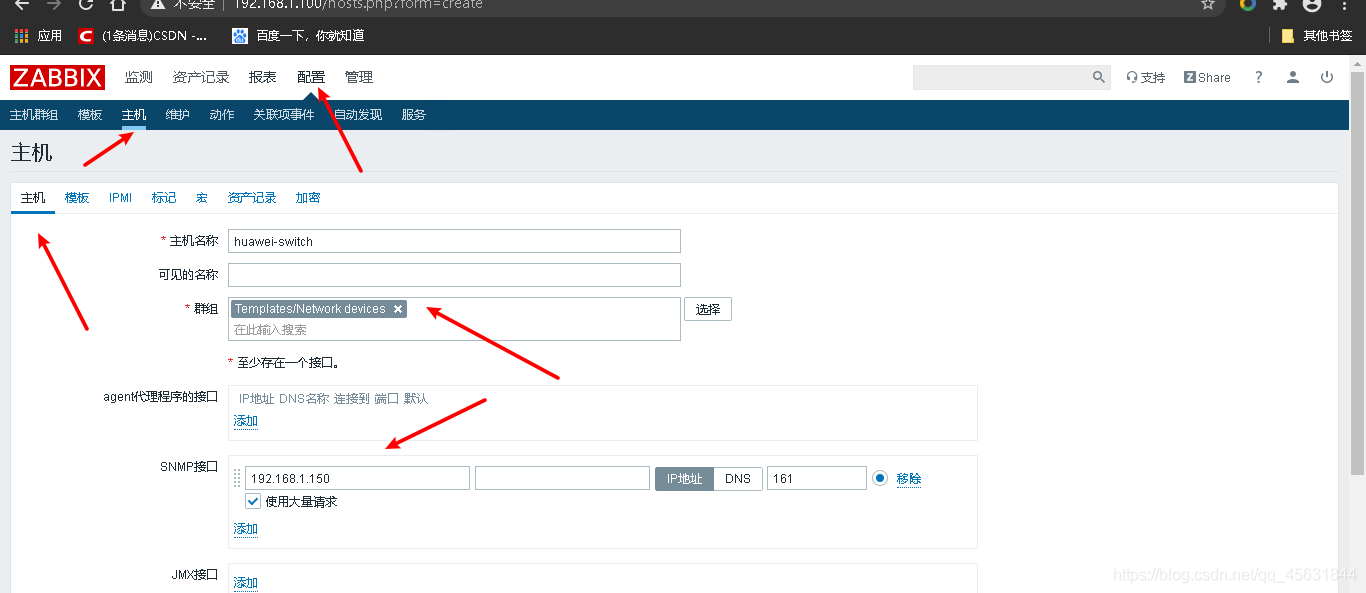The height and width of the screenshot is (593, 1366).
Task: Open 配置 menu
Action: pyautogui.click(x=311, y=77)
